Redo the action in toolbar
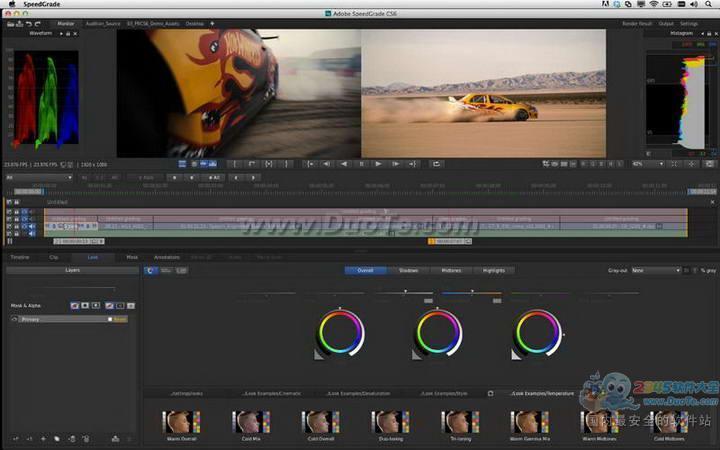This screenshot has height=450, width=720. [38, 24]
